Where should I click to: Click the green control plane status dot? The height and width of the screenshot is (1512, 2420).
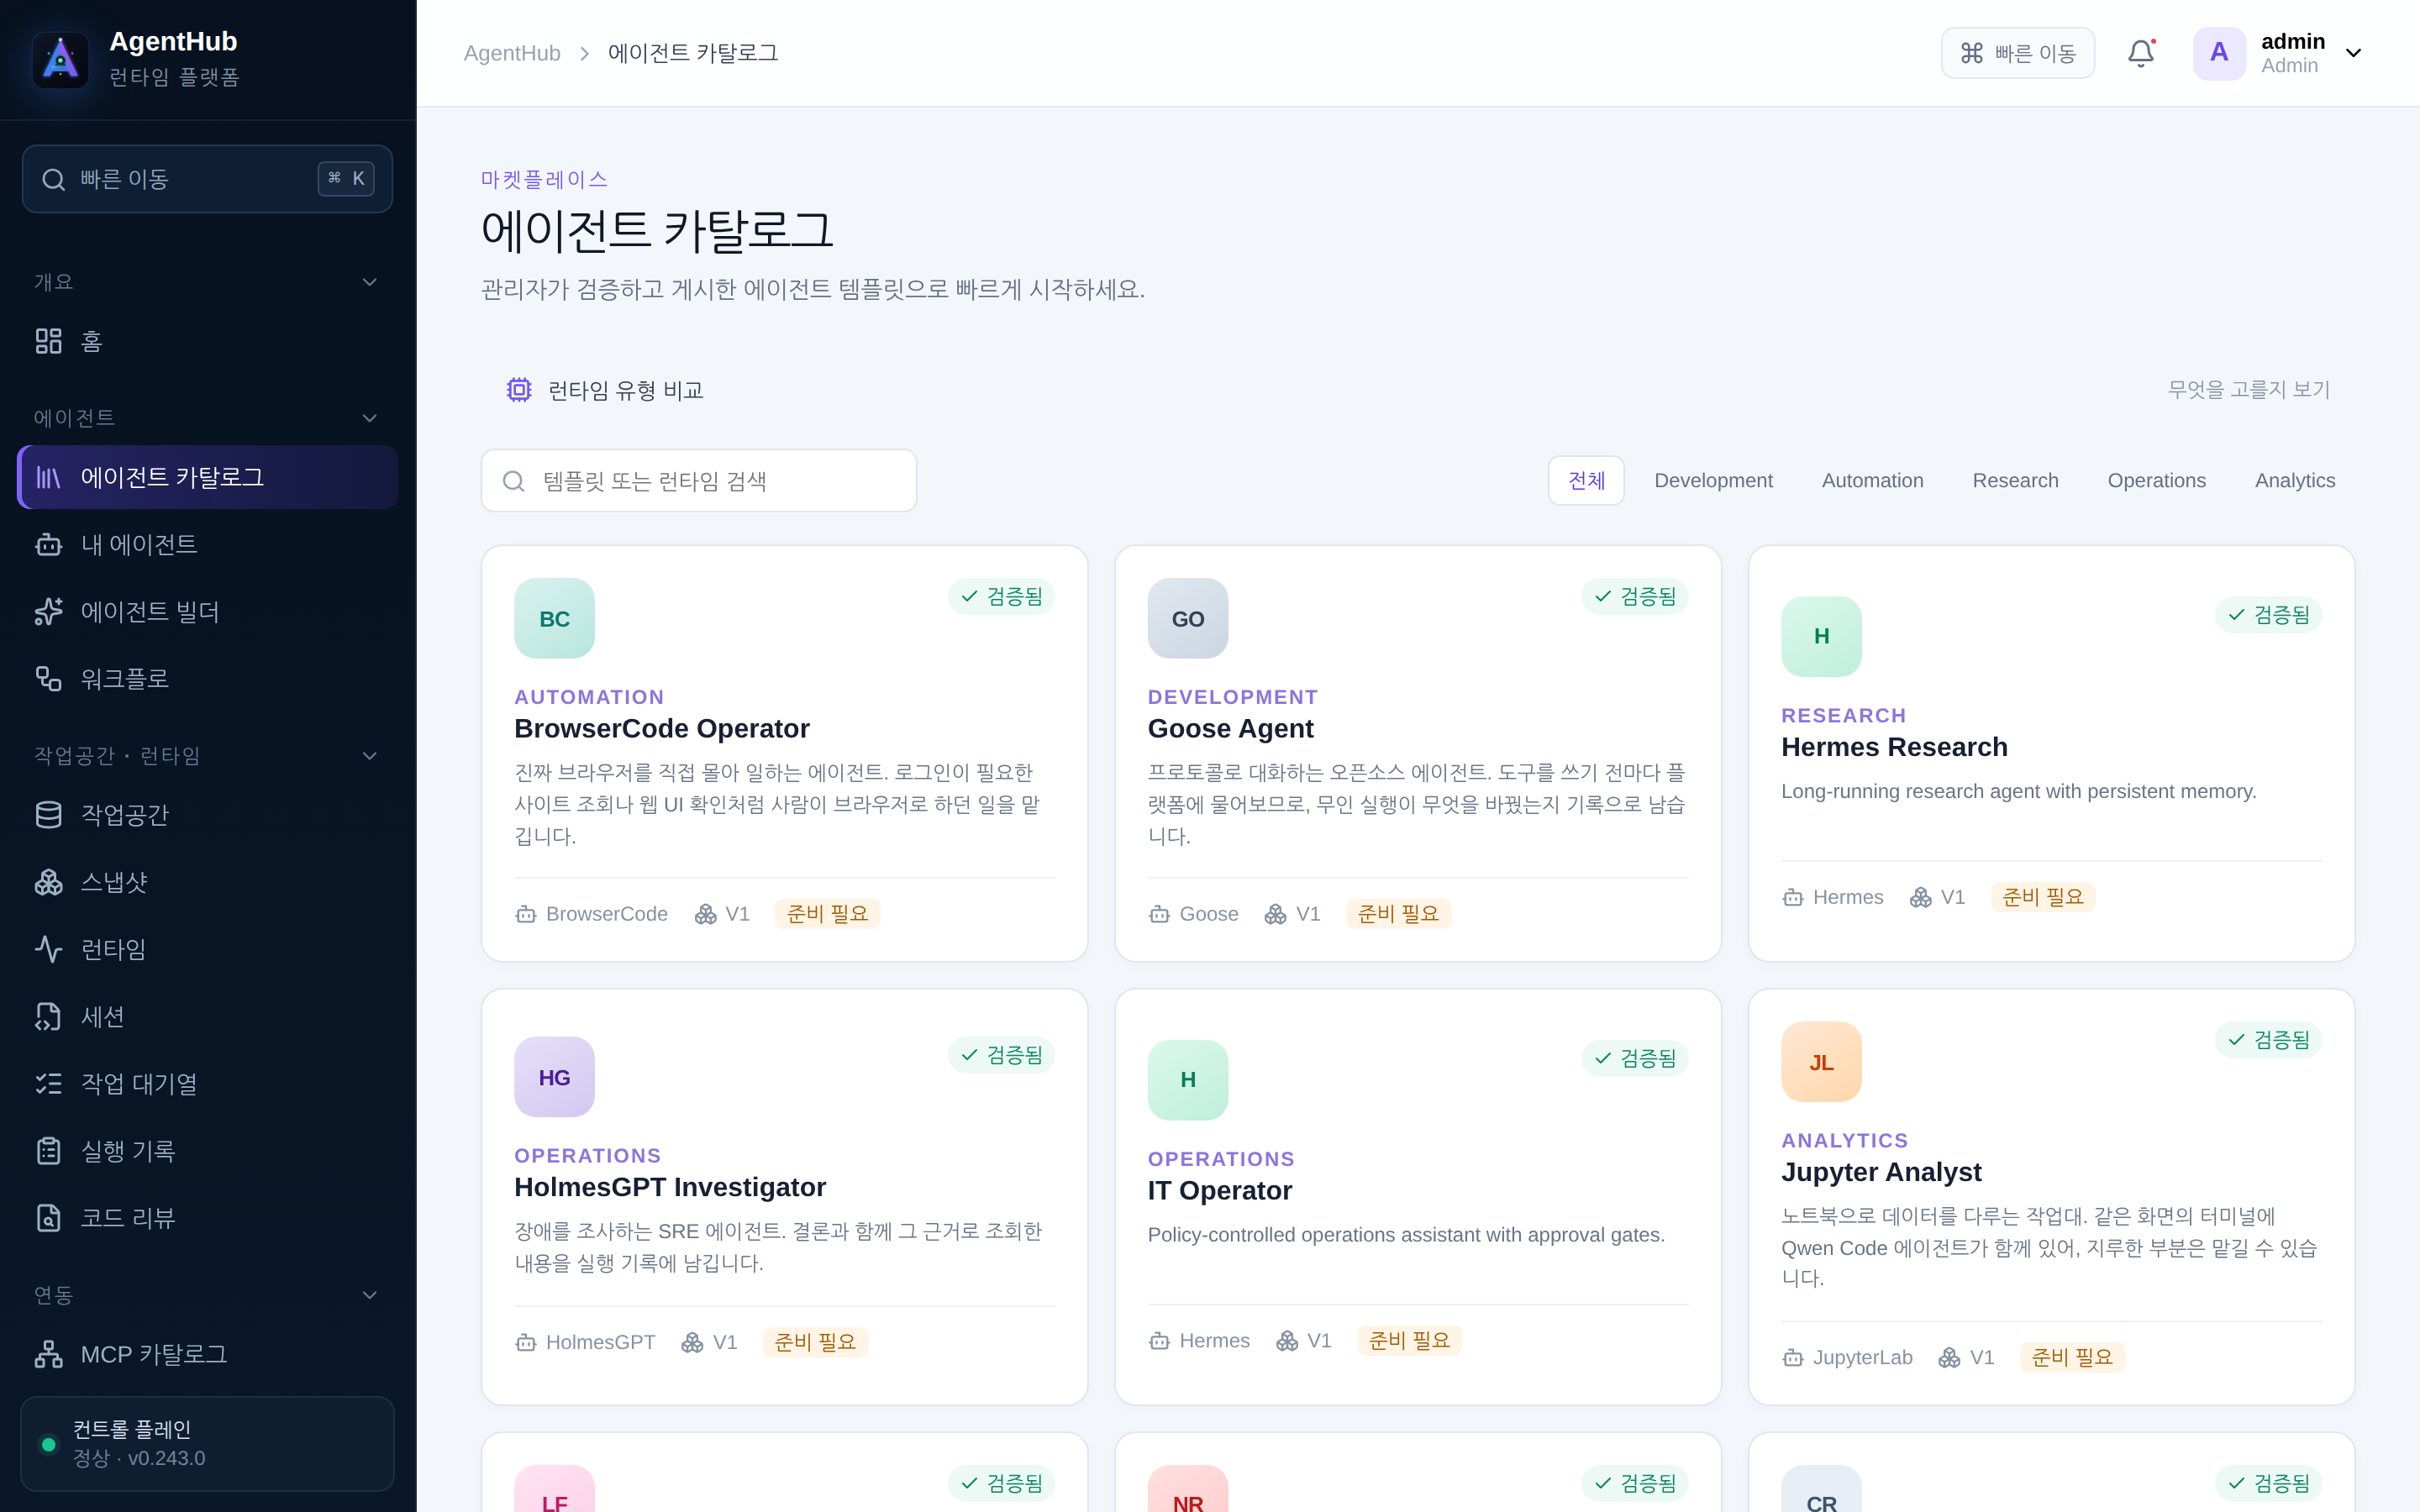[48, 1444]
